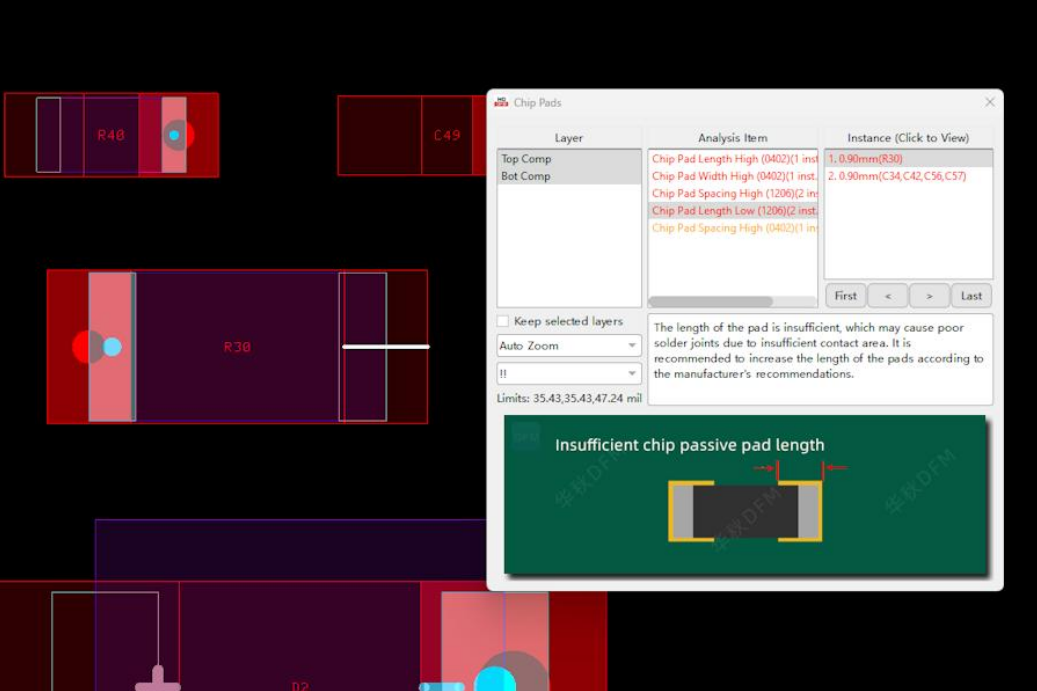Image resolution: width=1037 pixels, height=691 pixels.
Task: Select Chip Pad Length High (0402) item
Action: click(733, 159)
